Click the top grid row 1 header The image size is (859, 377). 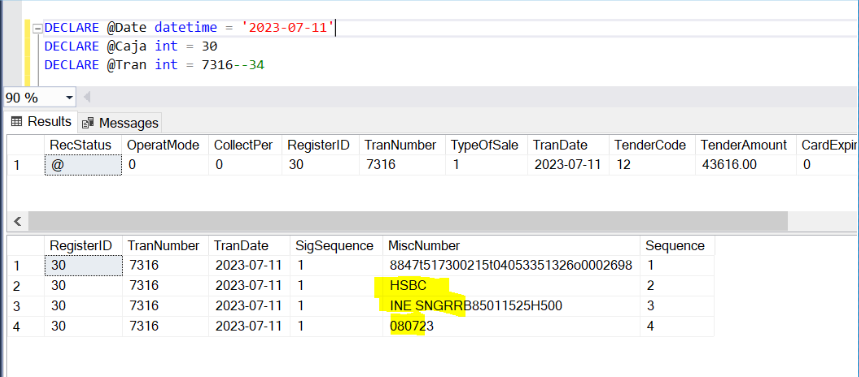coord(25,165)
